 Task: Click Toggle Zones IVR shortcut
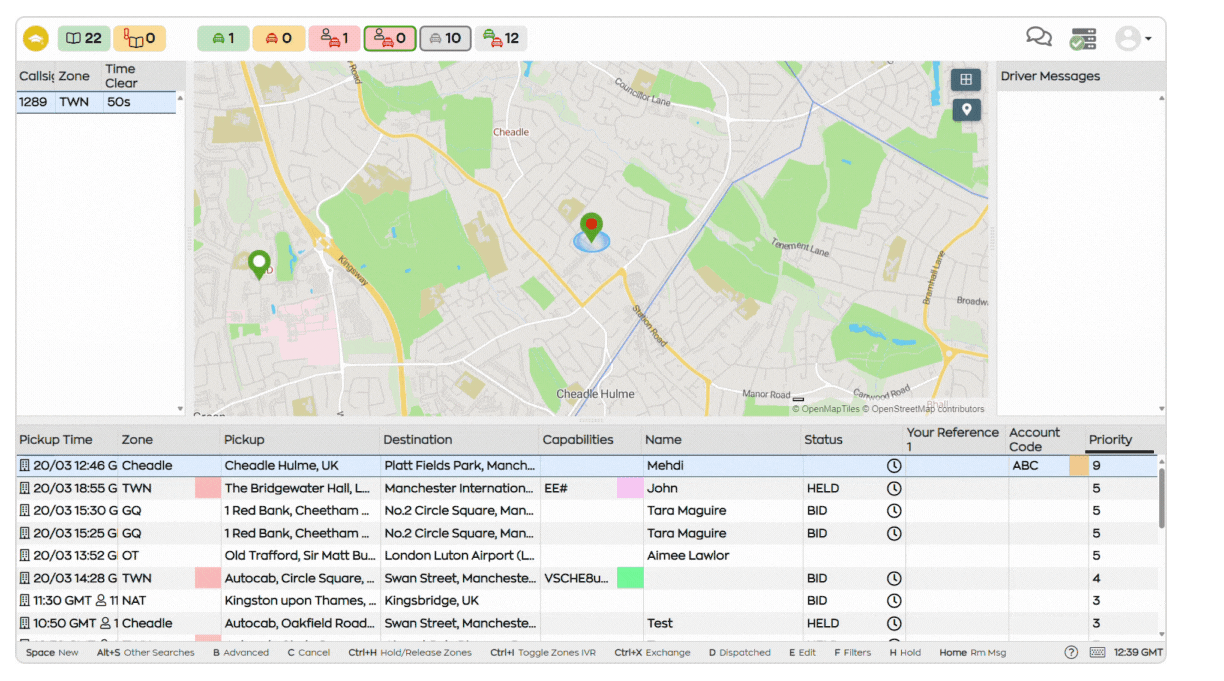pos(543,653)
